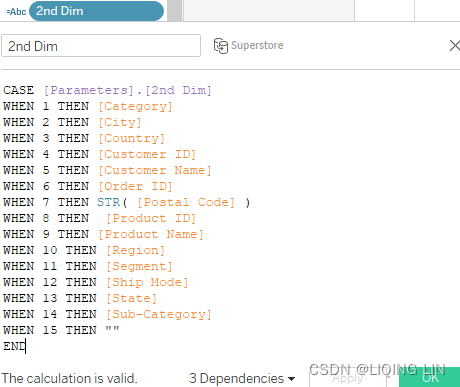Image resolution: width=460 pixels, height=387 pixels.
Task: Click the END keyword in the formula
Action: point(14,346)
